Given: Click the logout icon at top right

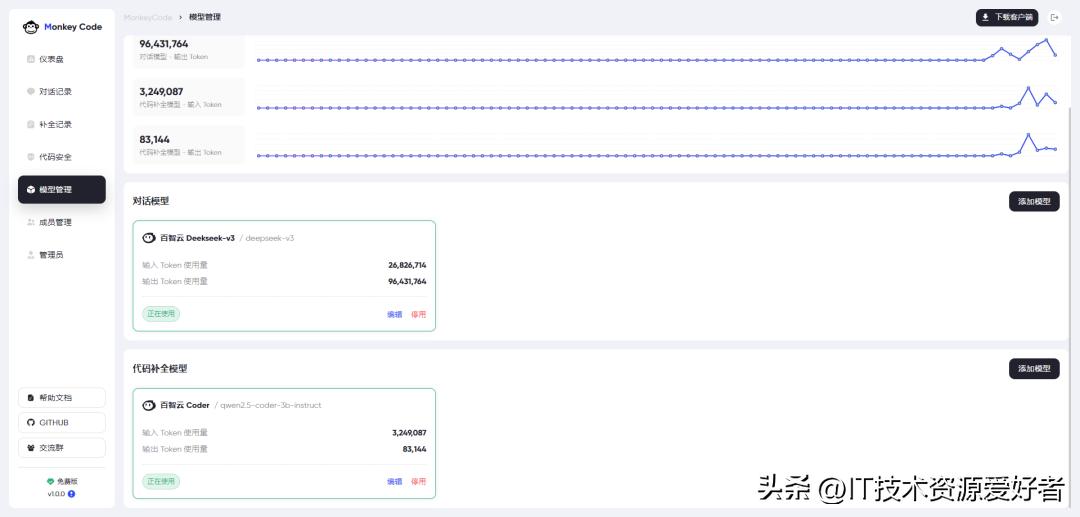Looking at the screenshot, I should (1055, 17).
